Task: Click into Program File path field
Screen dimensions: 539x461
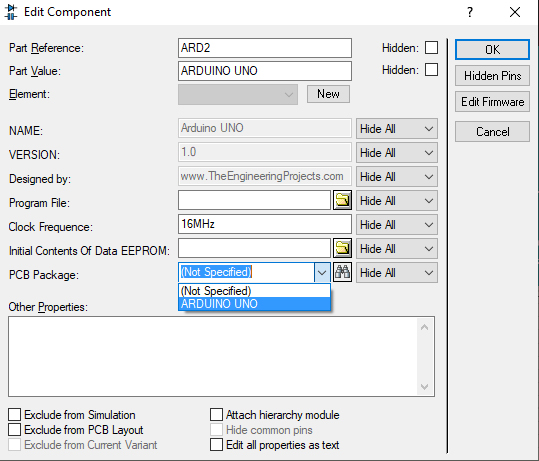Action: click(254, 200)
